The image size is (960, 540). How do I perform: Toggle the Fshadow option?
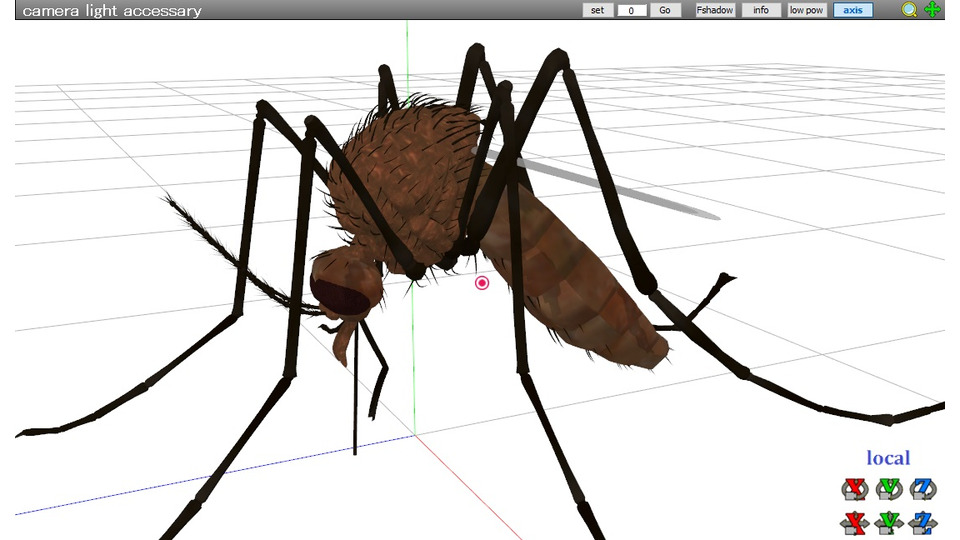coord(715,10)
